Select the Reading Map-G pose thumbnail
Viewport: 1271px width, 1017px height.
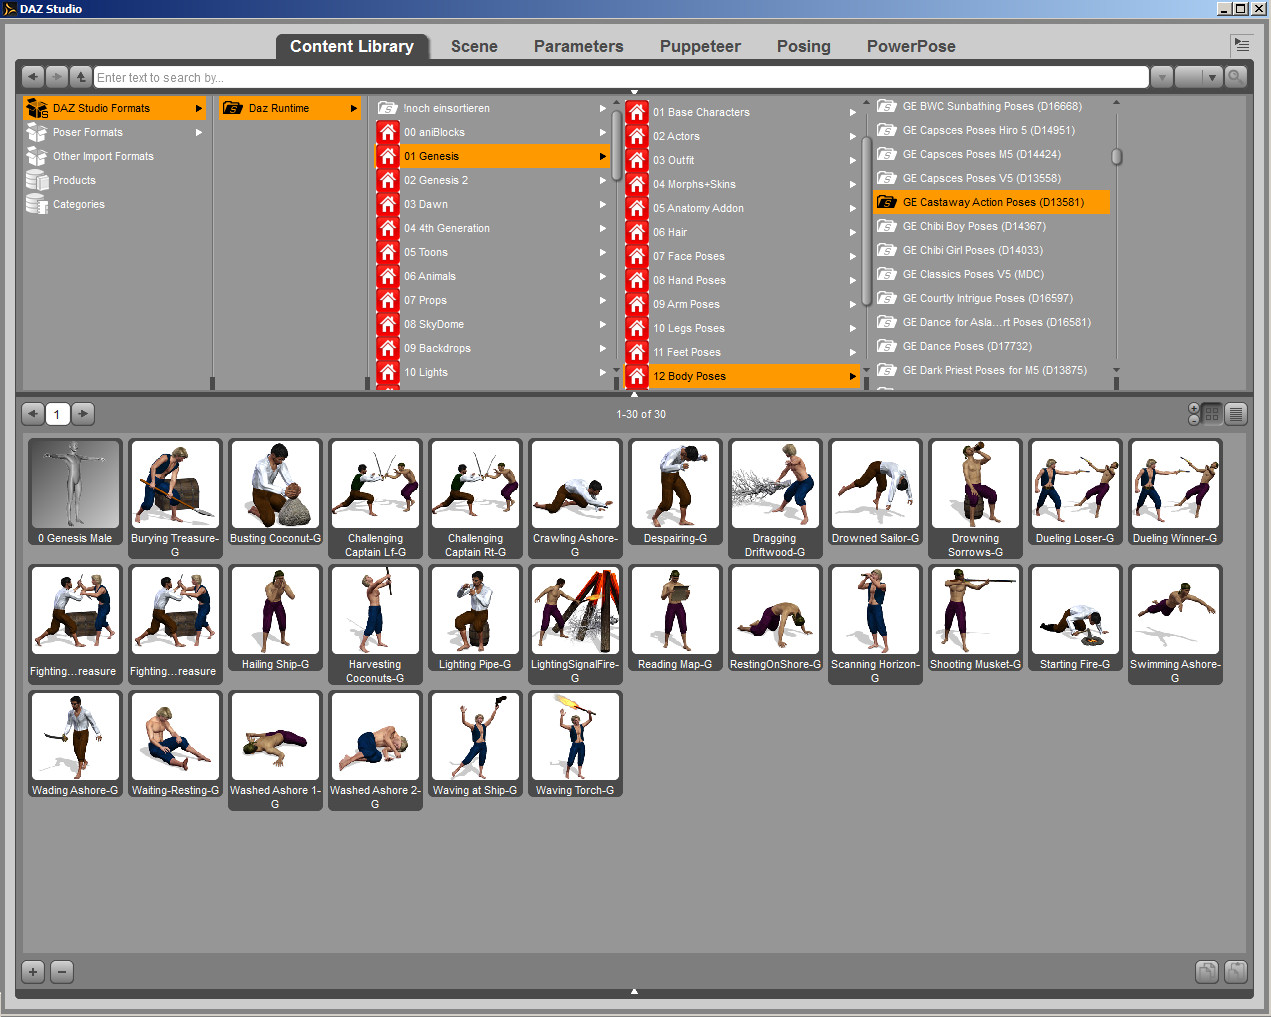tap(675, 618)
